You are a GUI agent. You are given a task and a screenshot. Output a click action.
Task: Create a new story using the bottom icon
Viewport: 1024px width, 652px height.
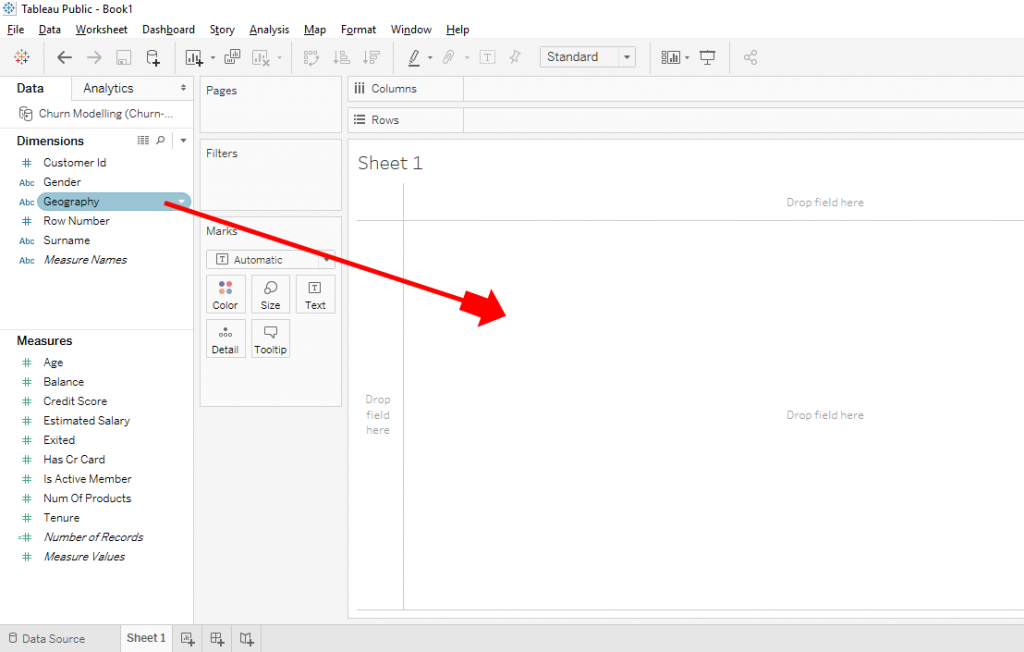pyautogui.click(x=246, y=638)
